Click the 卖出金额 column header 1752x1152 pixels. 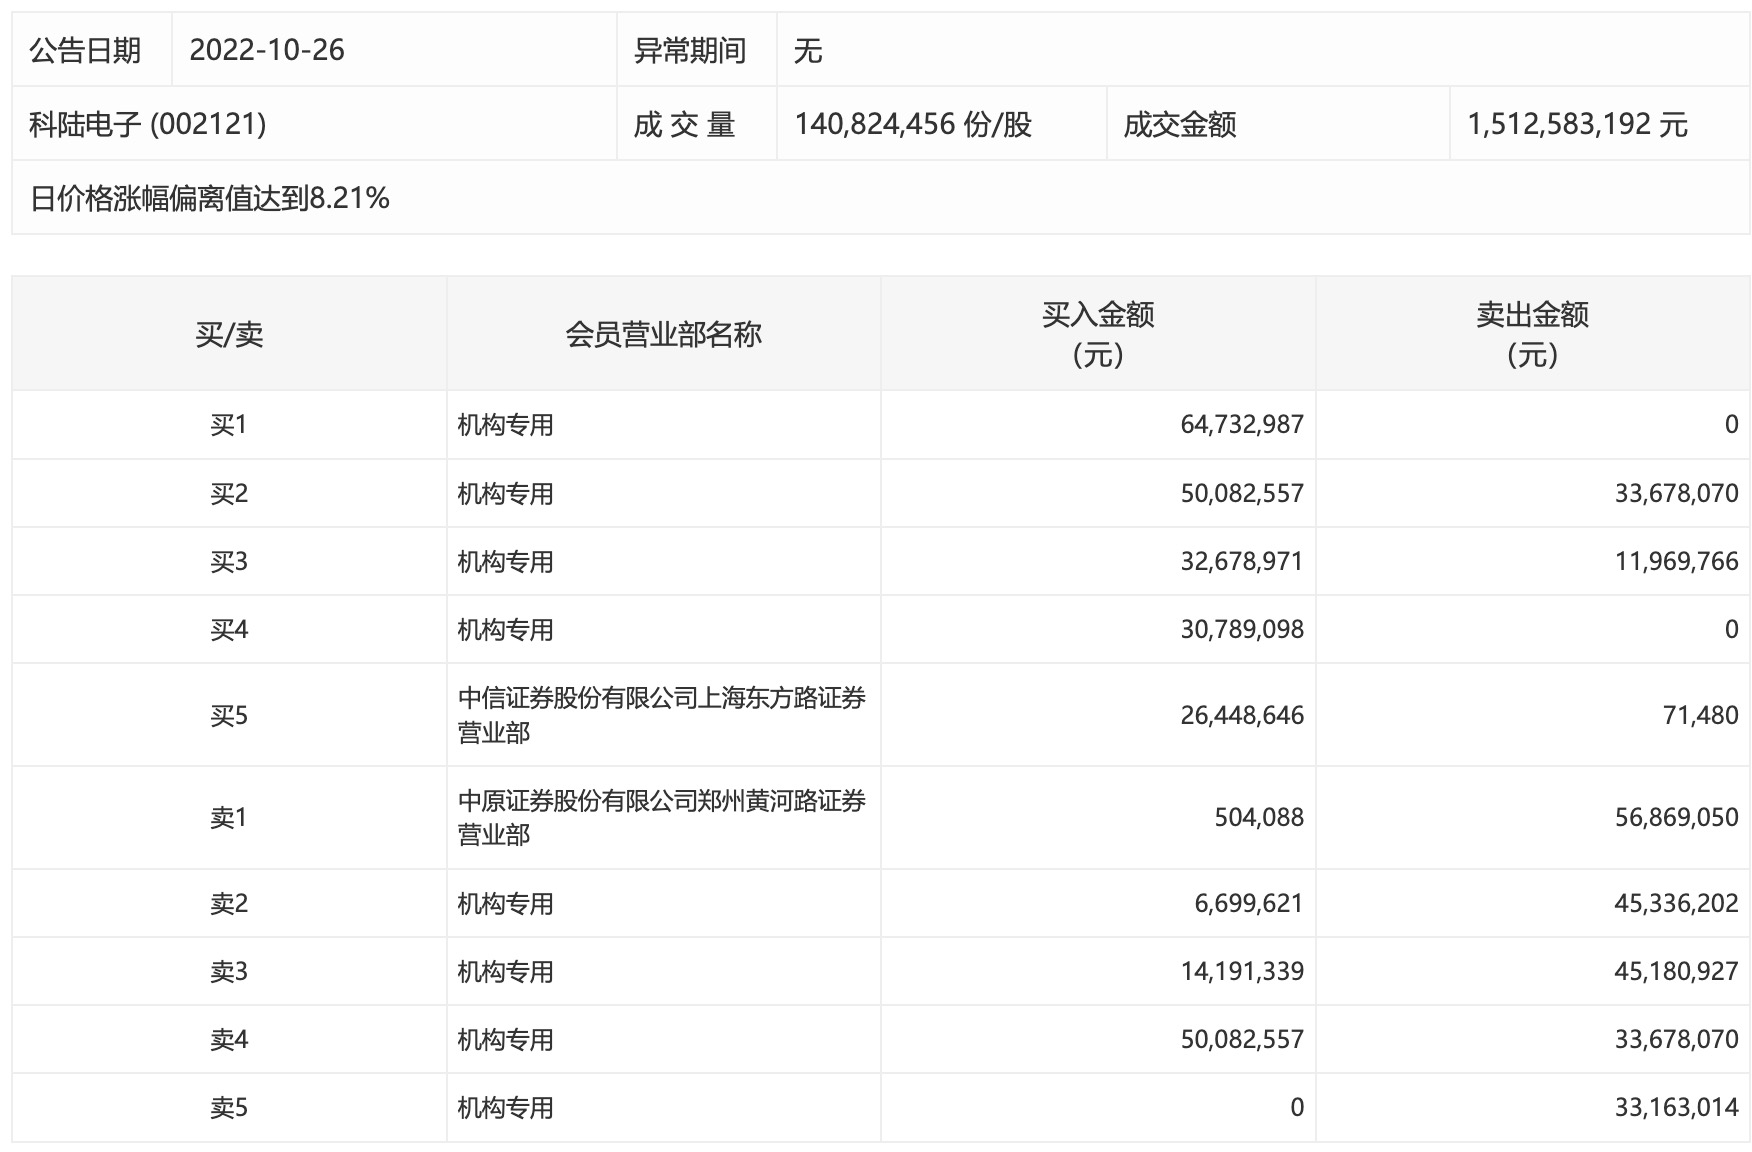point(1532,334)
